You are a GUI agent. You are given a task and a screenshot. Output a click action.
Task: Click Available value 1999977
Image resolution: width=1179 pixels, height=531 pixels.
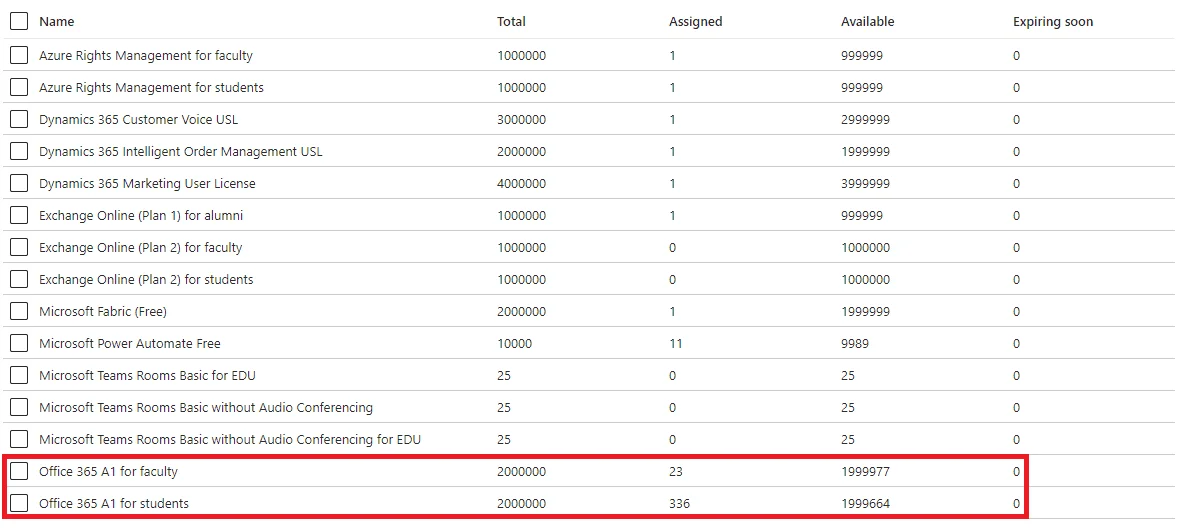865,472
